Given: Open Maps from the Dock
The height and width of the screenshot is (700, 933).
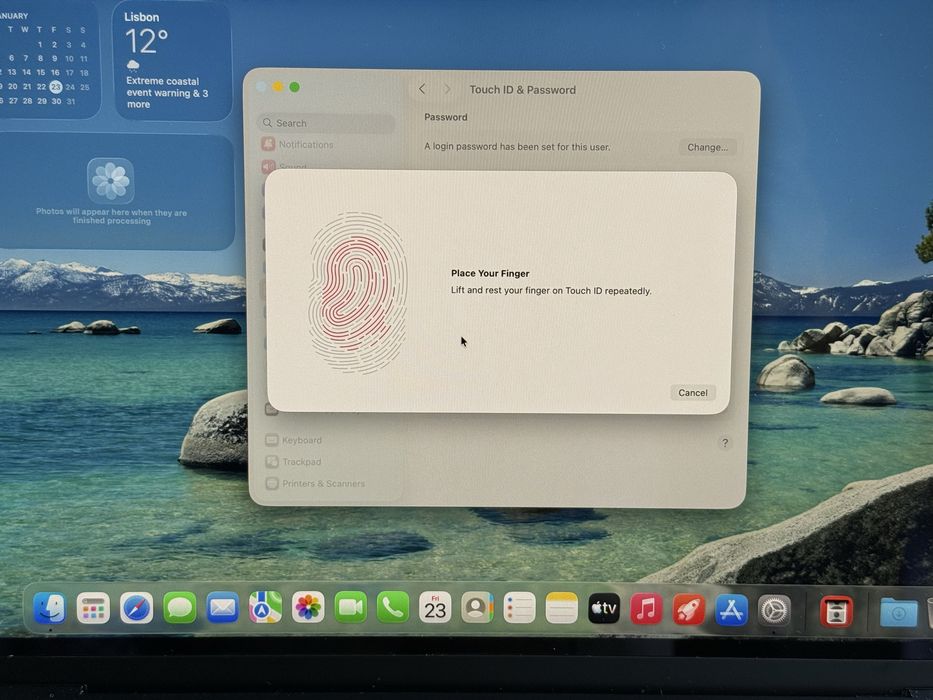Looking at the screenshot, I should [x=265, y=608].
